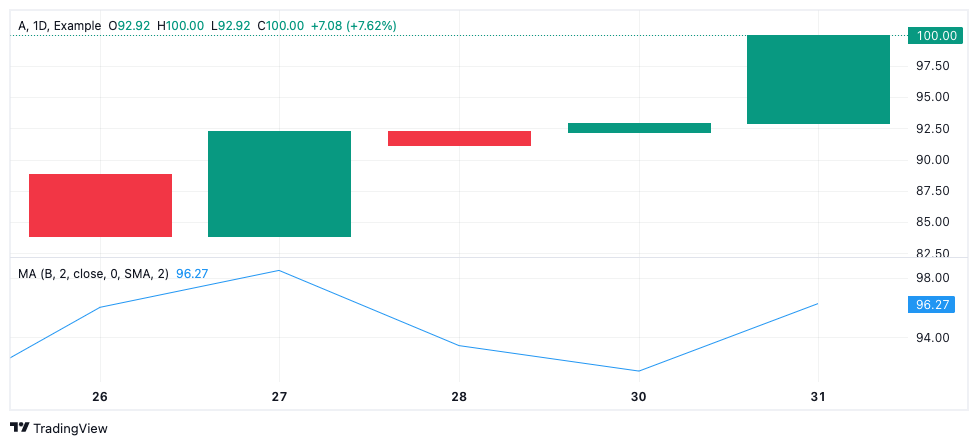Screen dimensions: 978x445
Task: Click date 27 on the time axis
Action: (x=279, y=397)
